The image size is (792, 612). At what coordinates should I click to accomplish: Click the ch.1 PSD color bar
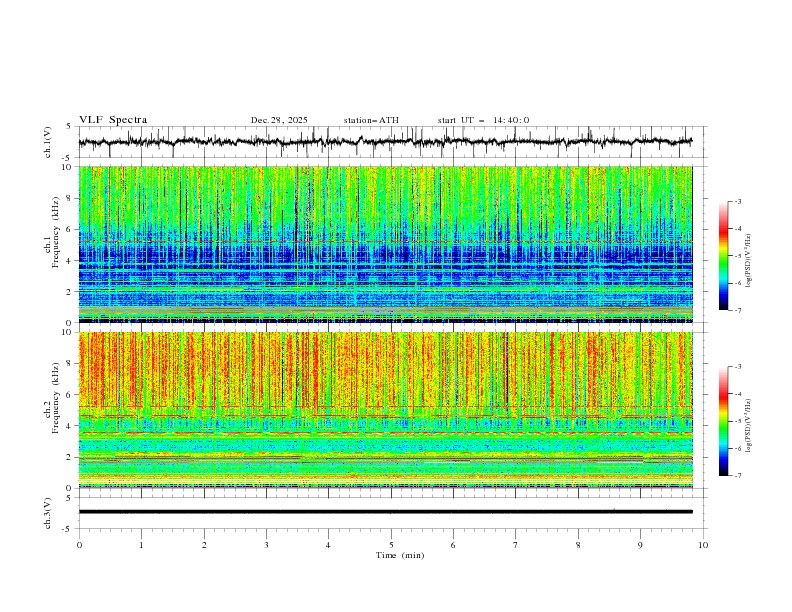click(x=723, y=255)
